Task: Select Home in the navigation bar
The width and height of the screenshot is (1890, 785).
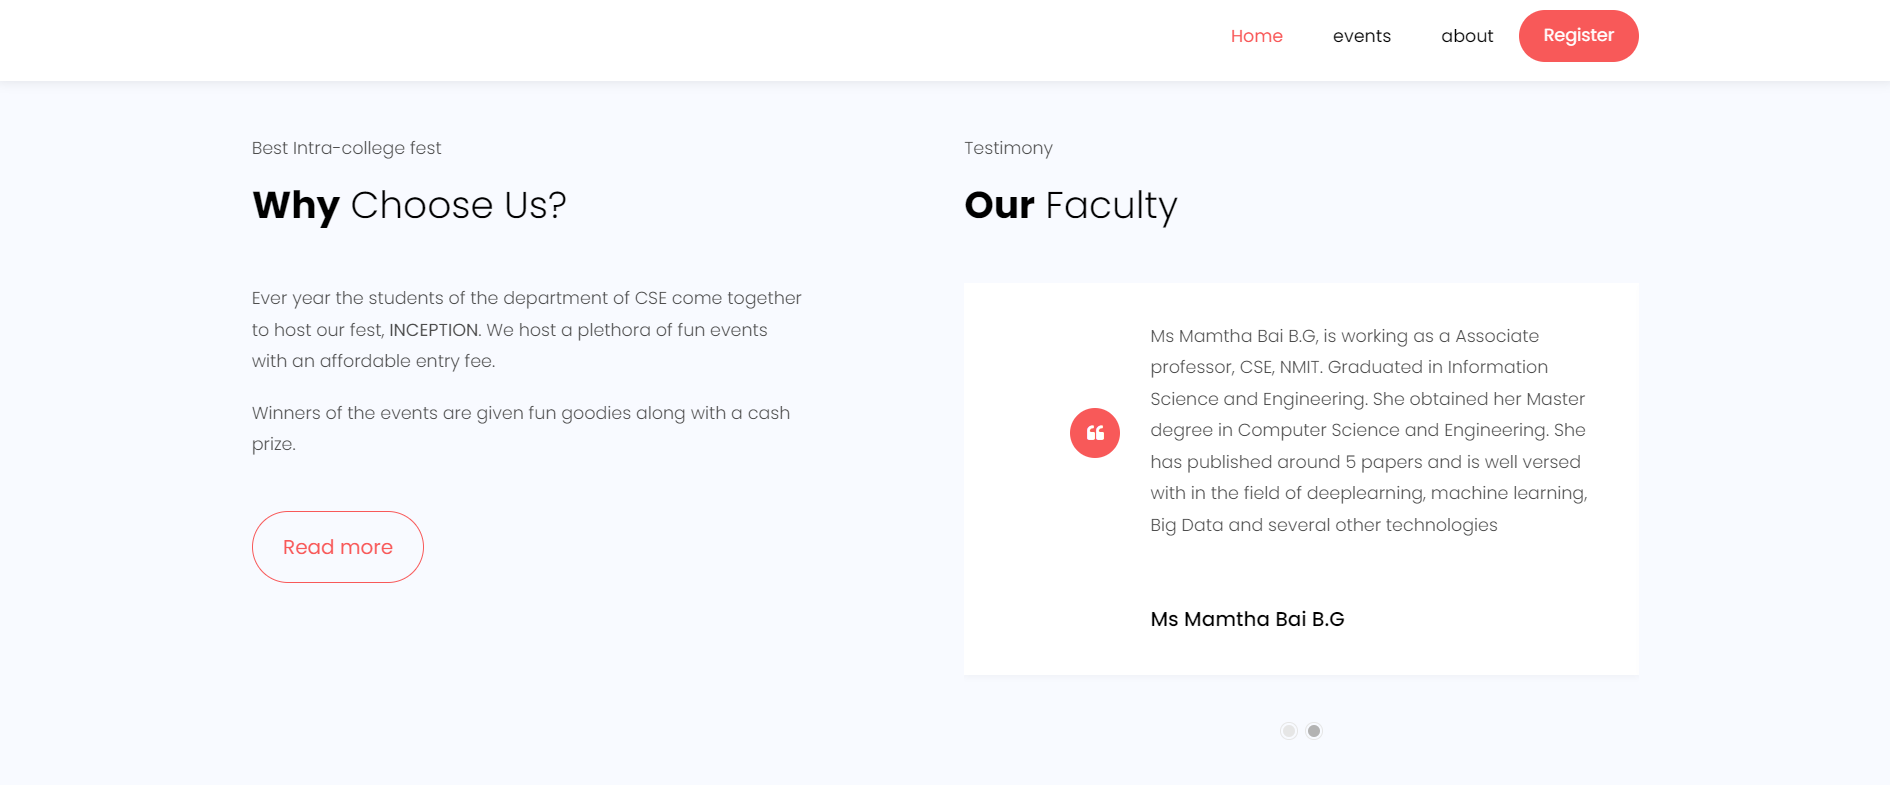Action: [1257, 36]
